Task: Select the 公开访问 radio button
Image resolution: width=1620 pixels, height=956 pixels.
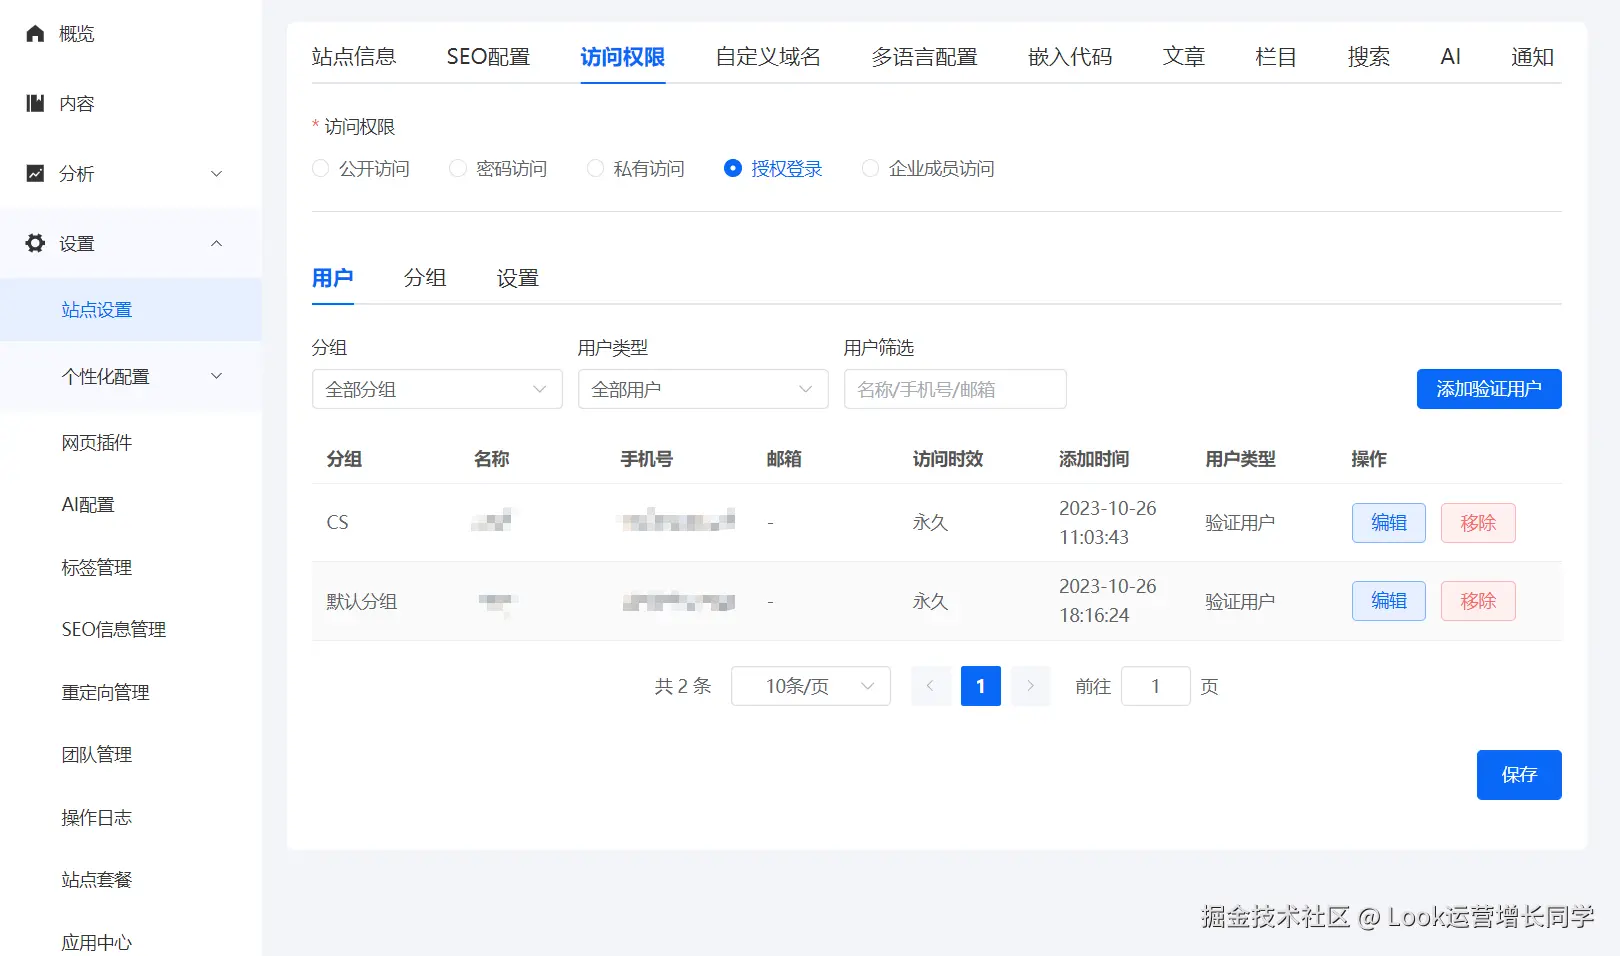Action: tap(321, 168)
